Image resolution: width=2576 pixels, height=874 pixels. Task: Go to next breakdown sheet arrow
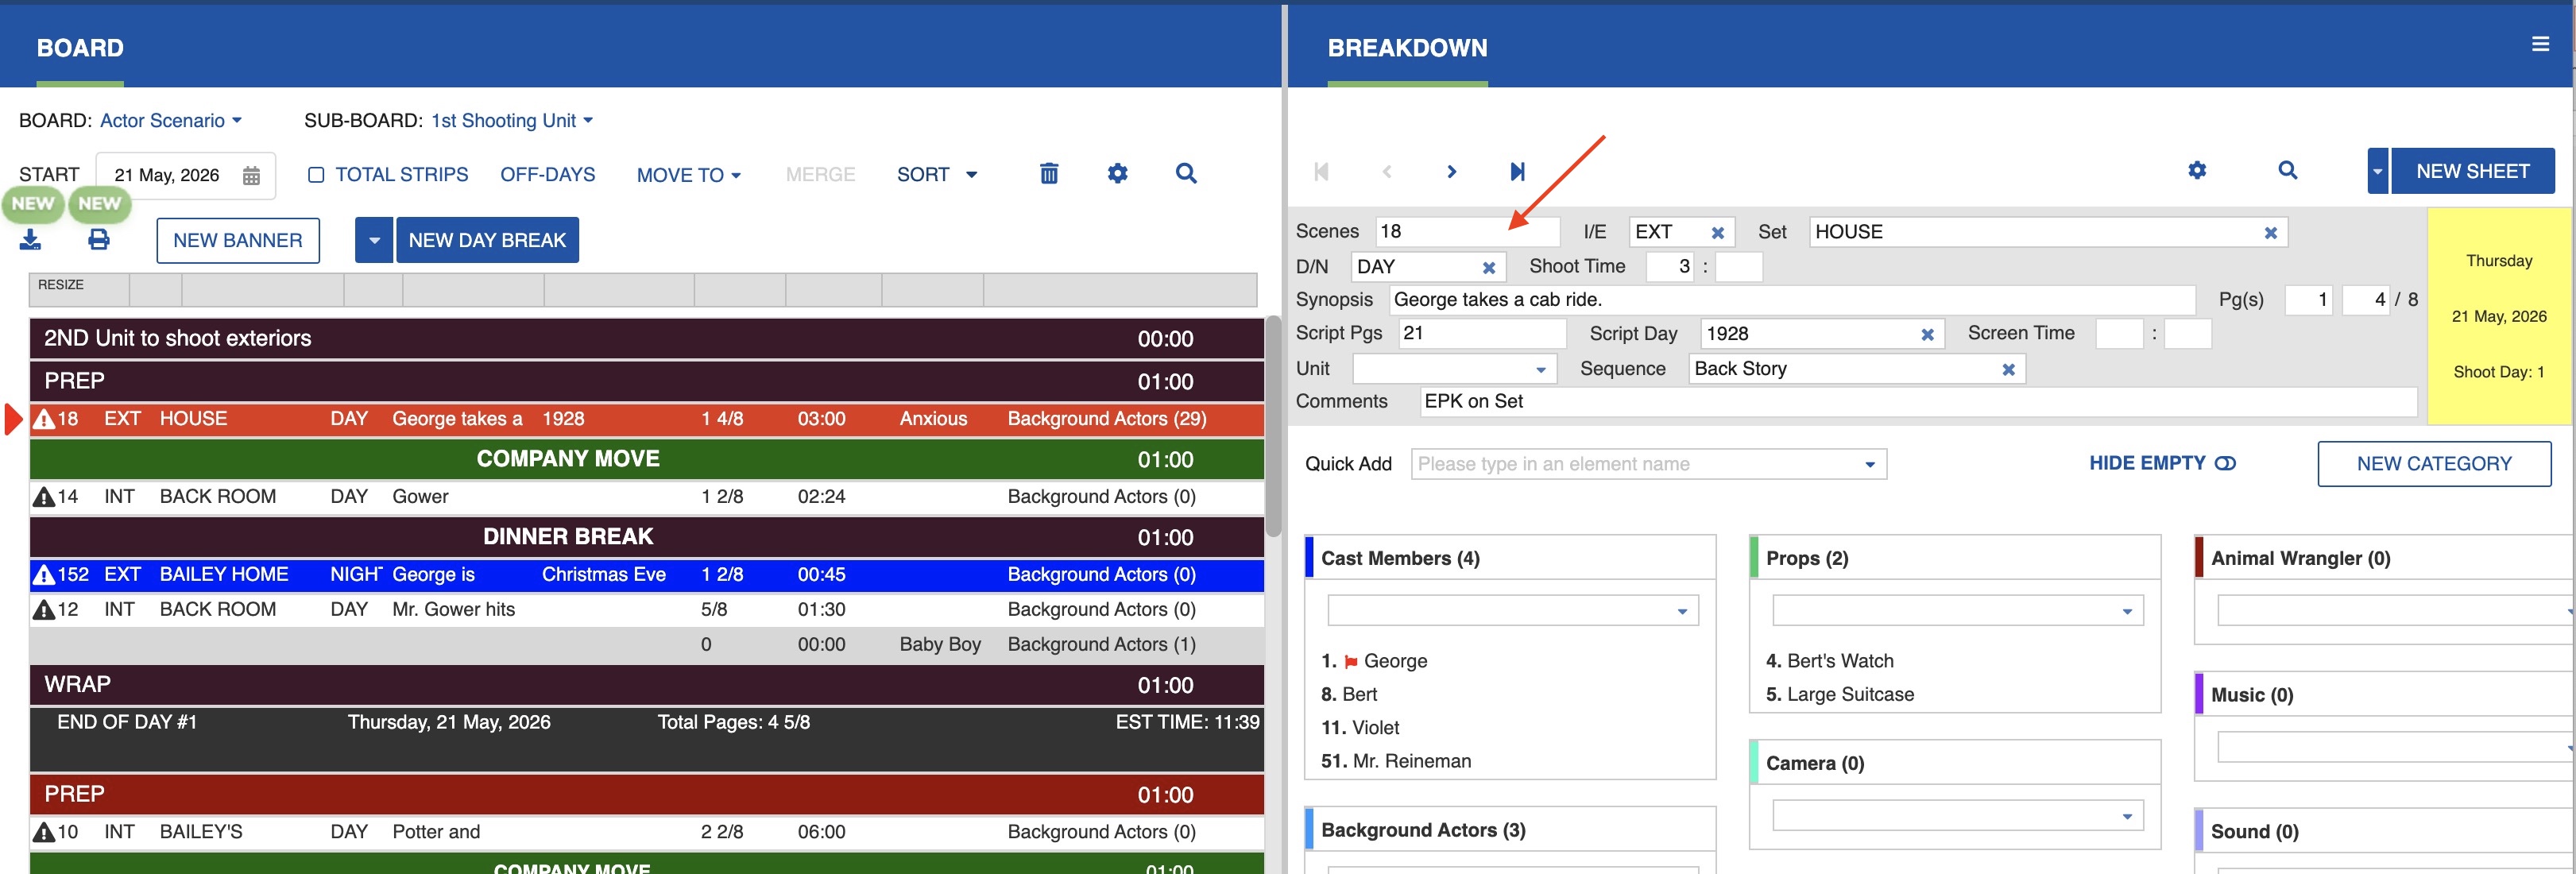pos(1451,172)
